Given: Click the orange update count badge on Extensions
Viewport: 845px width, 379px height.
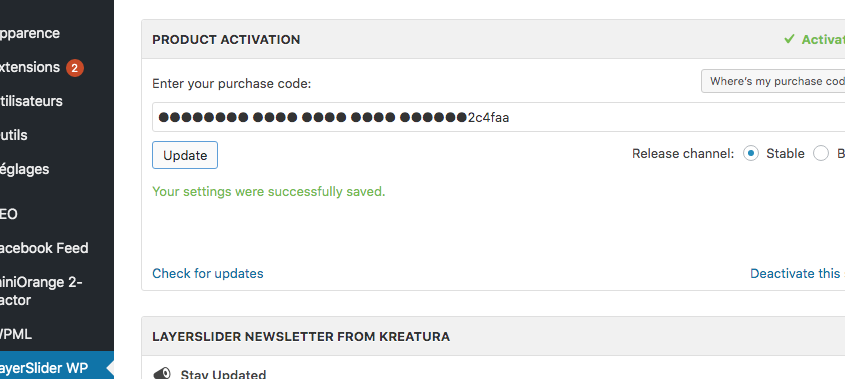Looking at the screenshot, I should (75, 68).
